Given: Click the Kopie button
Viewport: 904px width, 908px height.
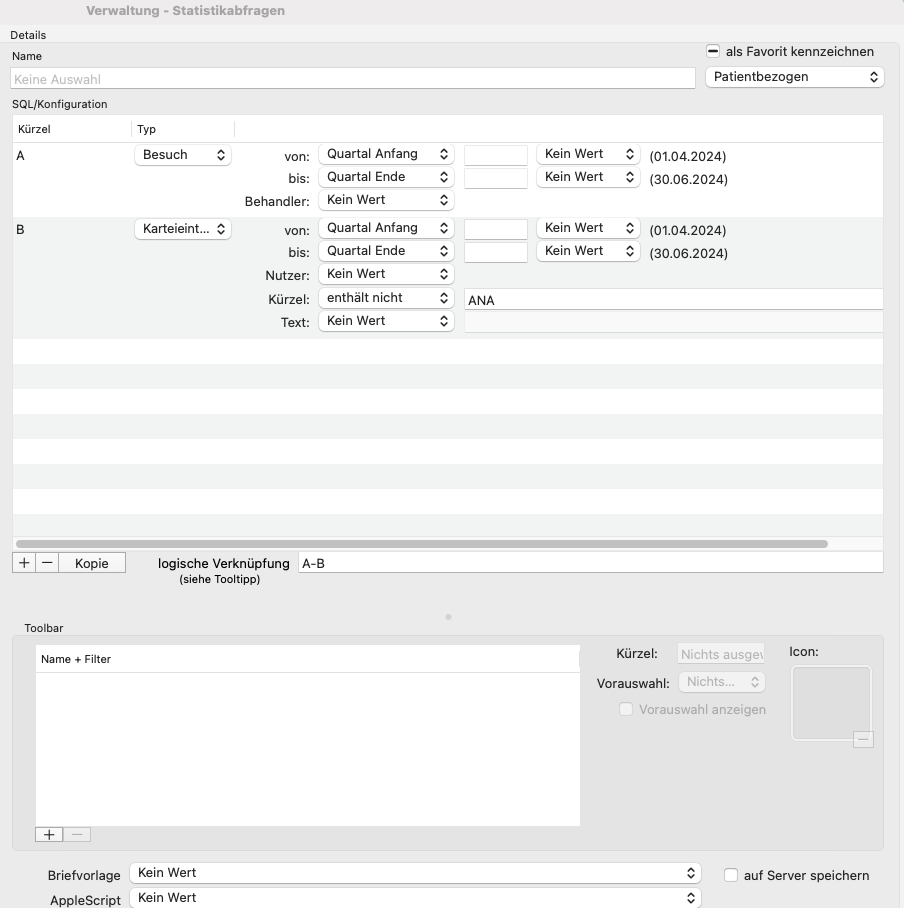Looking at the screenshot, I should [92, 563].
